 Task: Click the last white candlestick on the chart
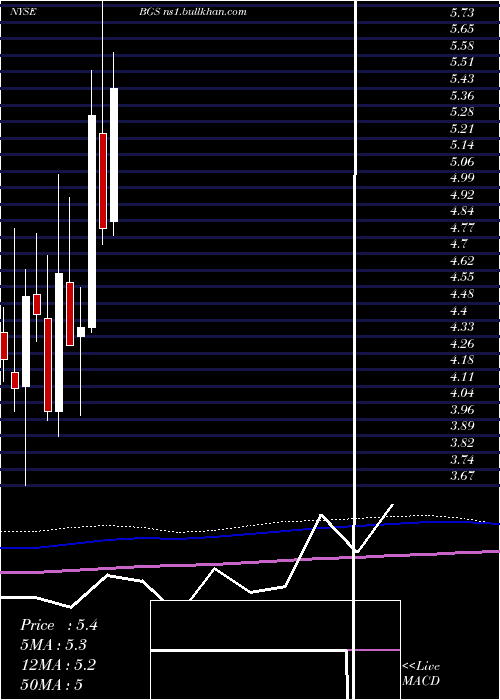coord(114,155)
